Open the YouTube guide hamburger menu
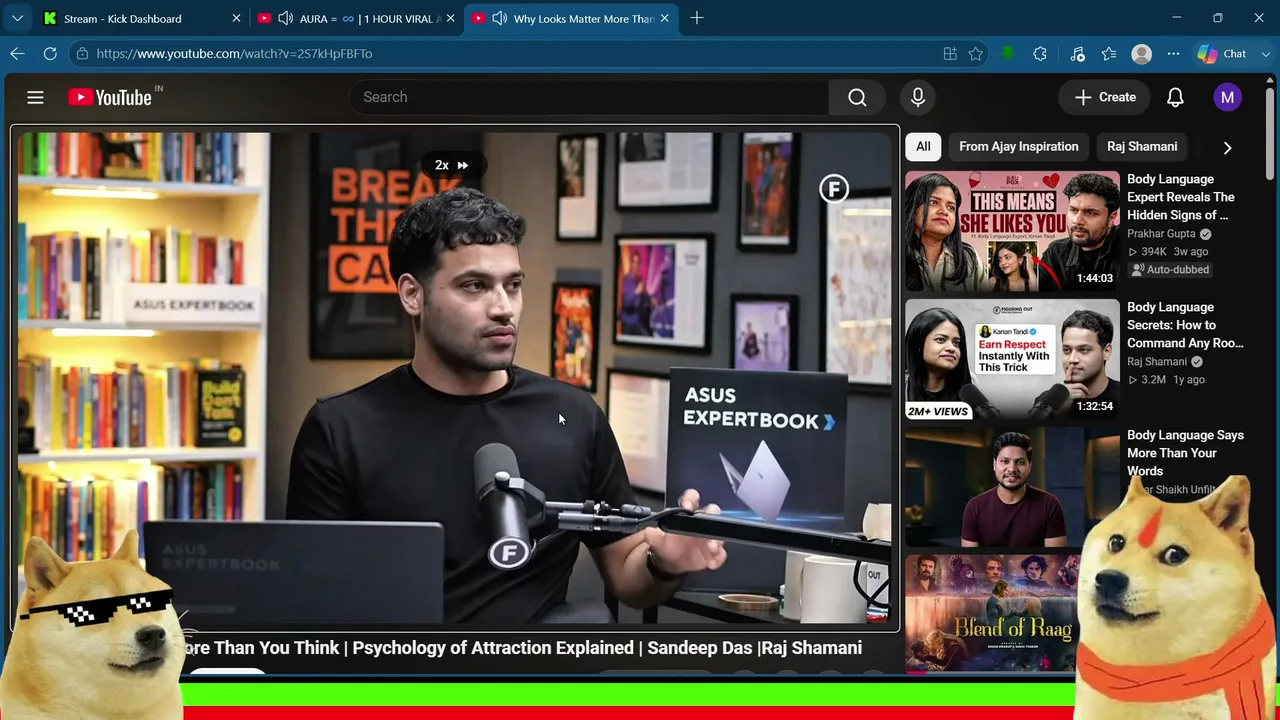The height and width of the screenshot is (720, 1280). click(35, 97)
